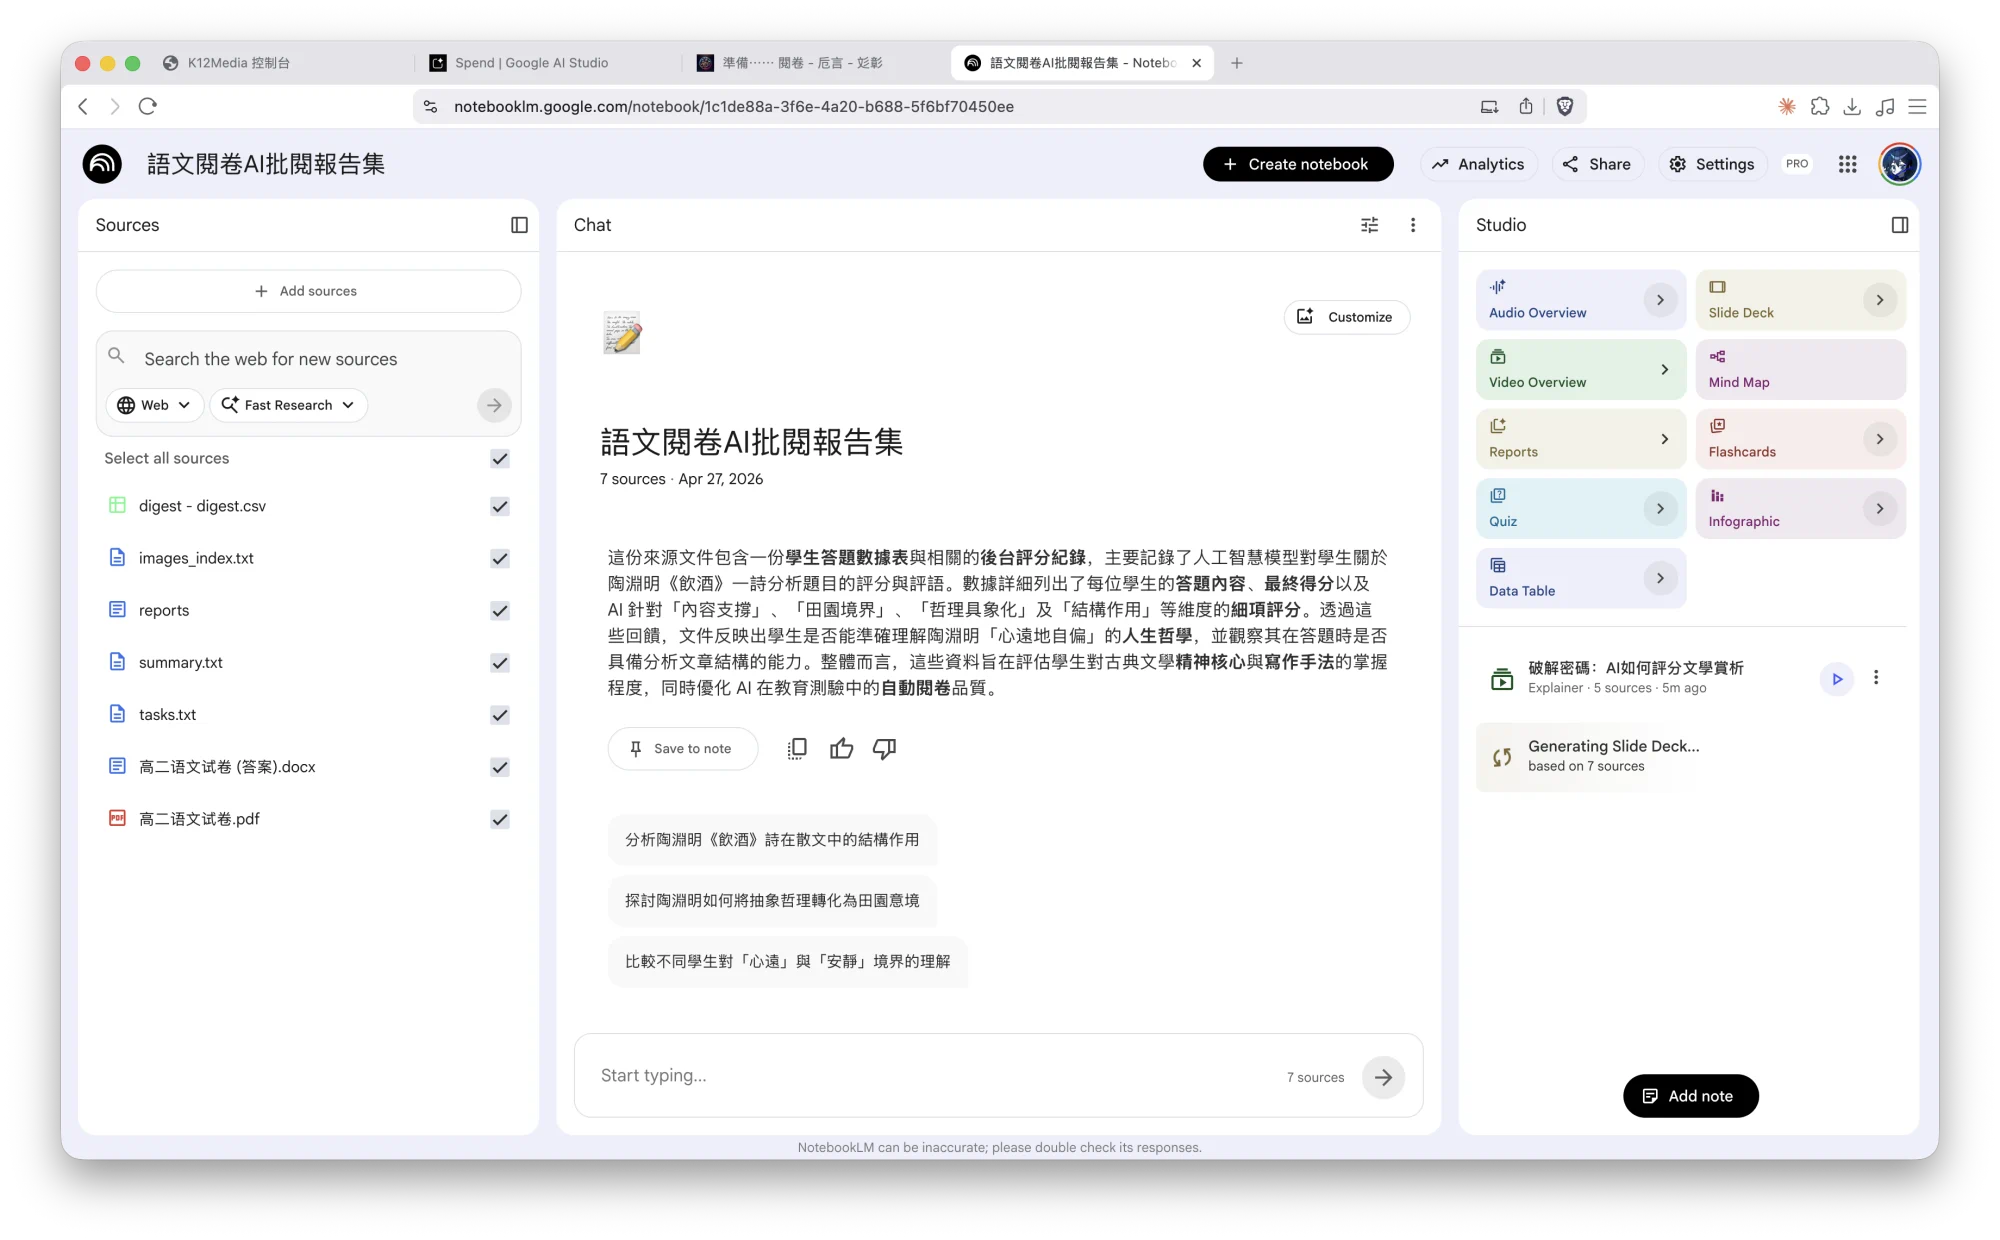Open Slide Deck options via its chevron
This screenshot has width=2000, height=1240.
tap(1880, 299)
